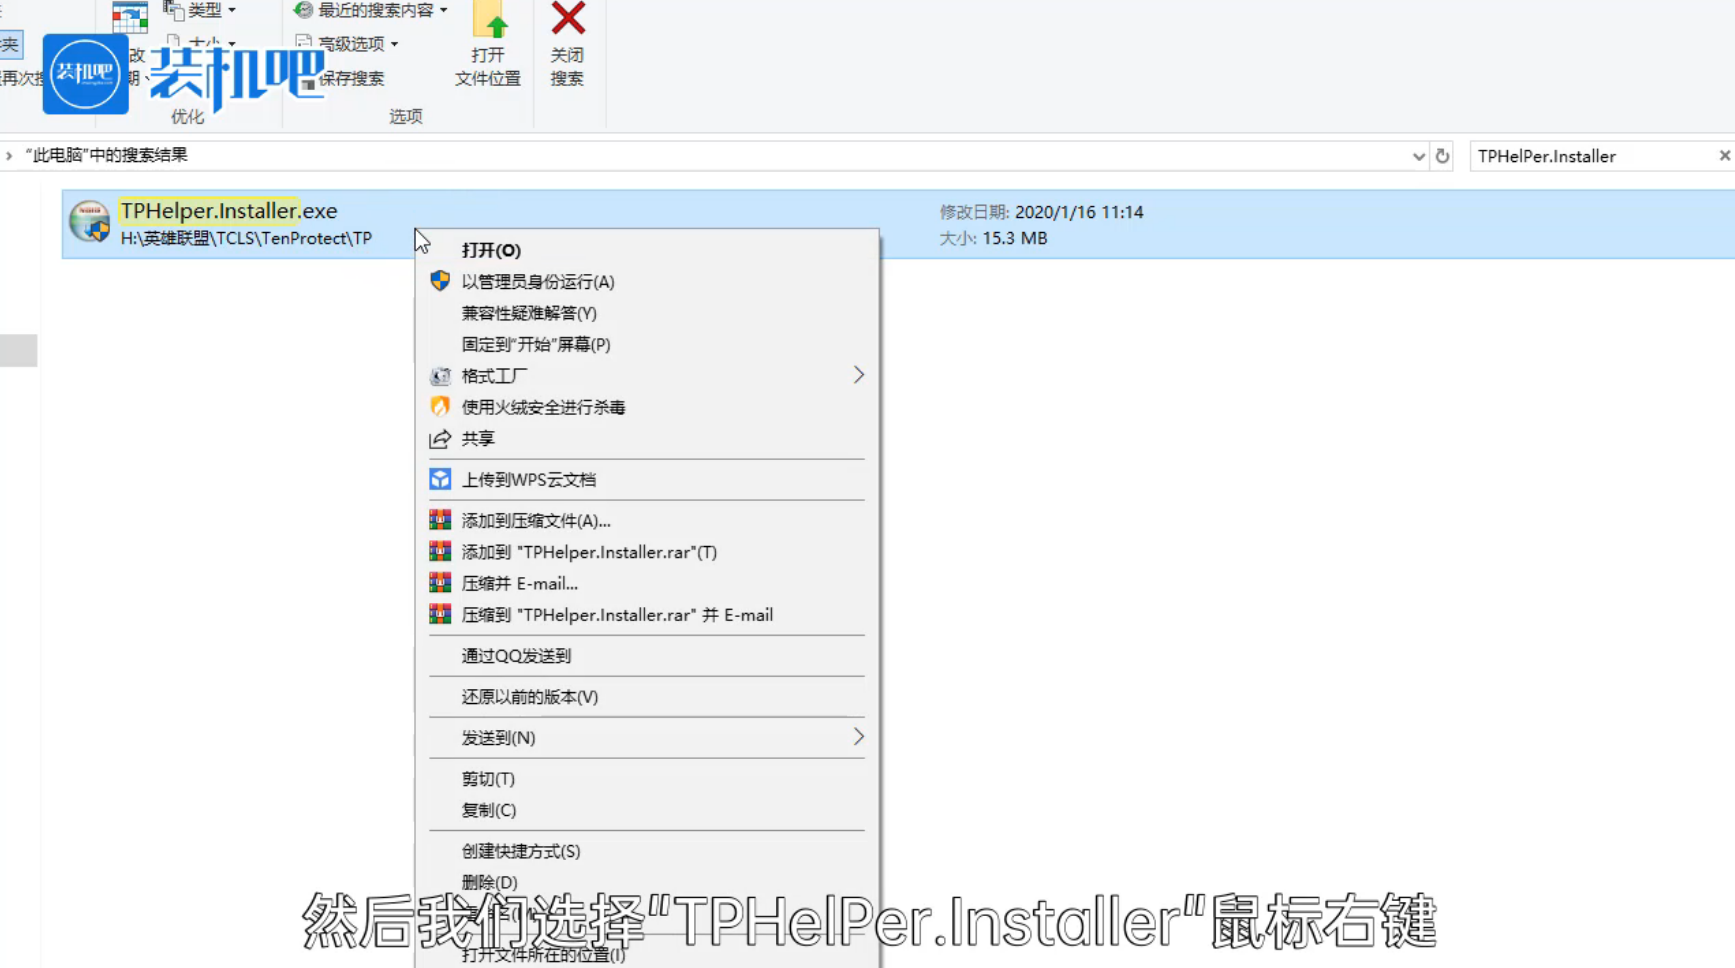1735x968 pixels.
Task: Click the TPHelPer.Installer search input field
Action: click(x=1590, y=156)
